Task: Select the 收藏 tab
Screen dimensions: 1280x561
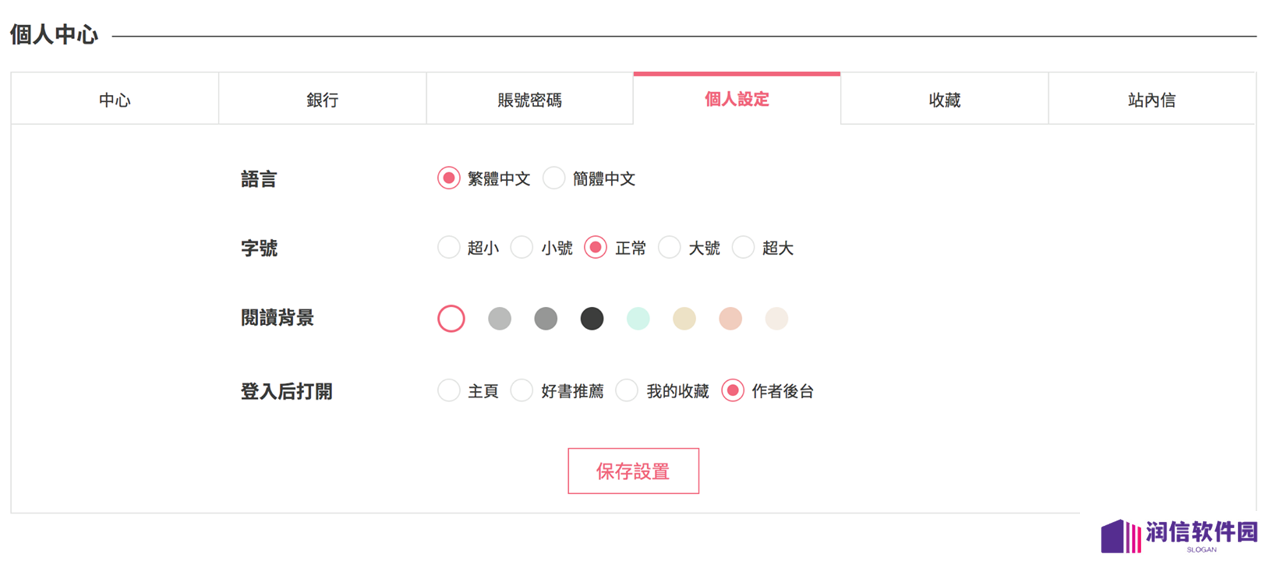Action: point(945,100)
